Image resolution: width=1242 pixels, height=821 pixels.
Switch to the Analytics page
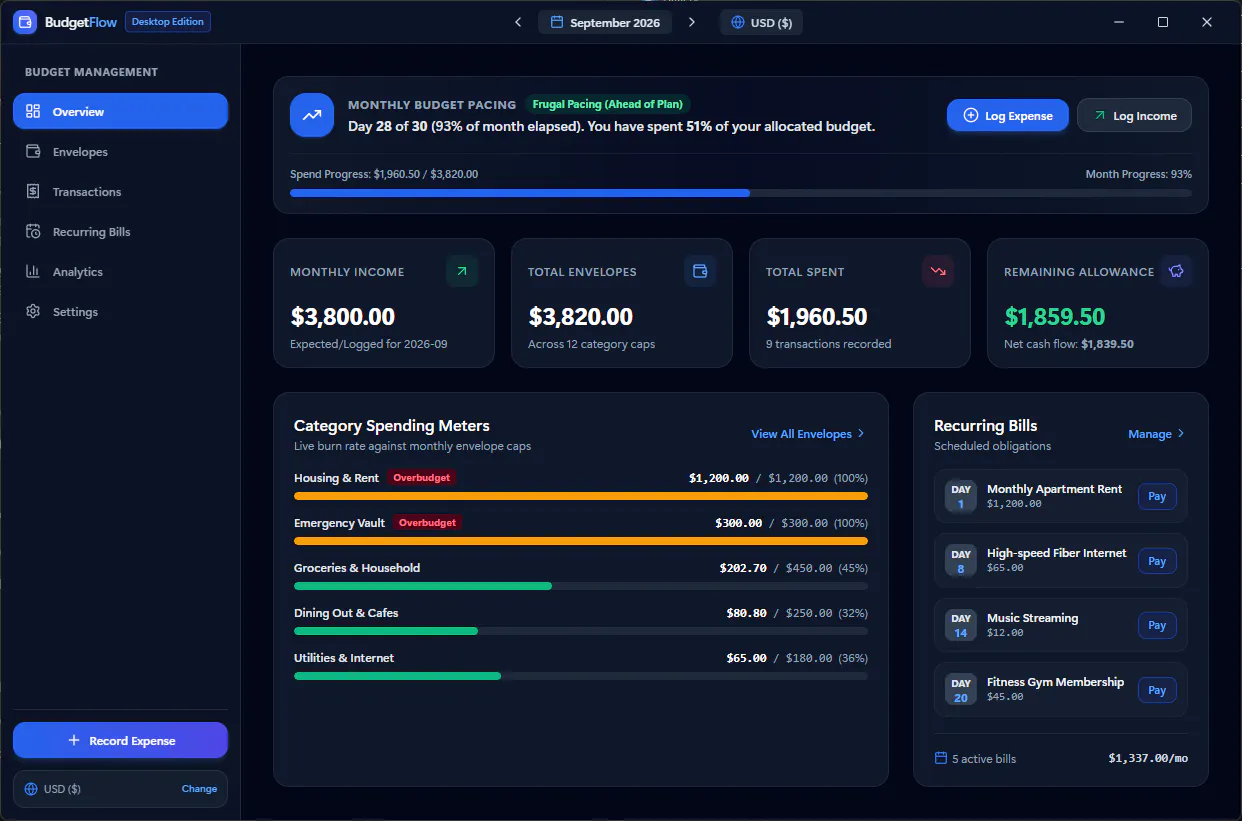120,271
